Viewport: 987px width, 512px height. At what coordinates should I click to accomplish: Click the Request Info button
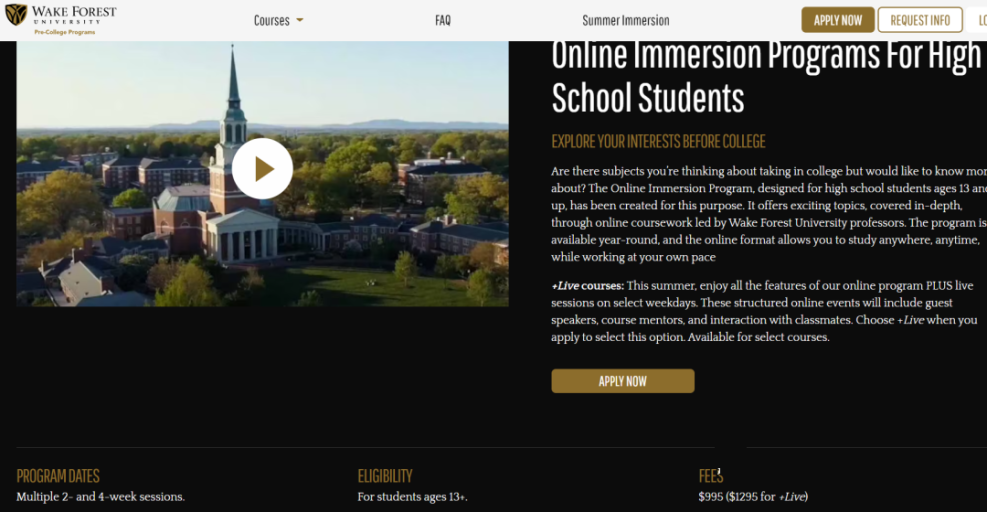coord(920,20)
